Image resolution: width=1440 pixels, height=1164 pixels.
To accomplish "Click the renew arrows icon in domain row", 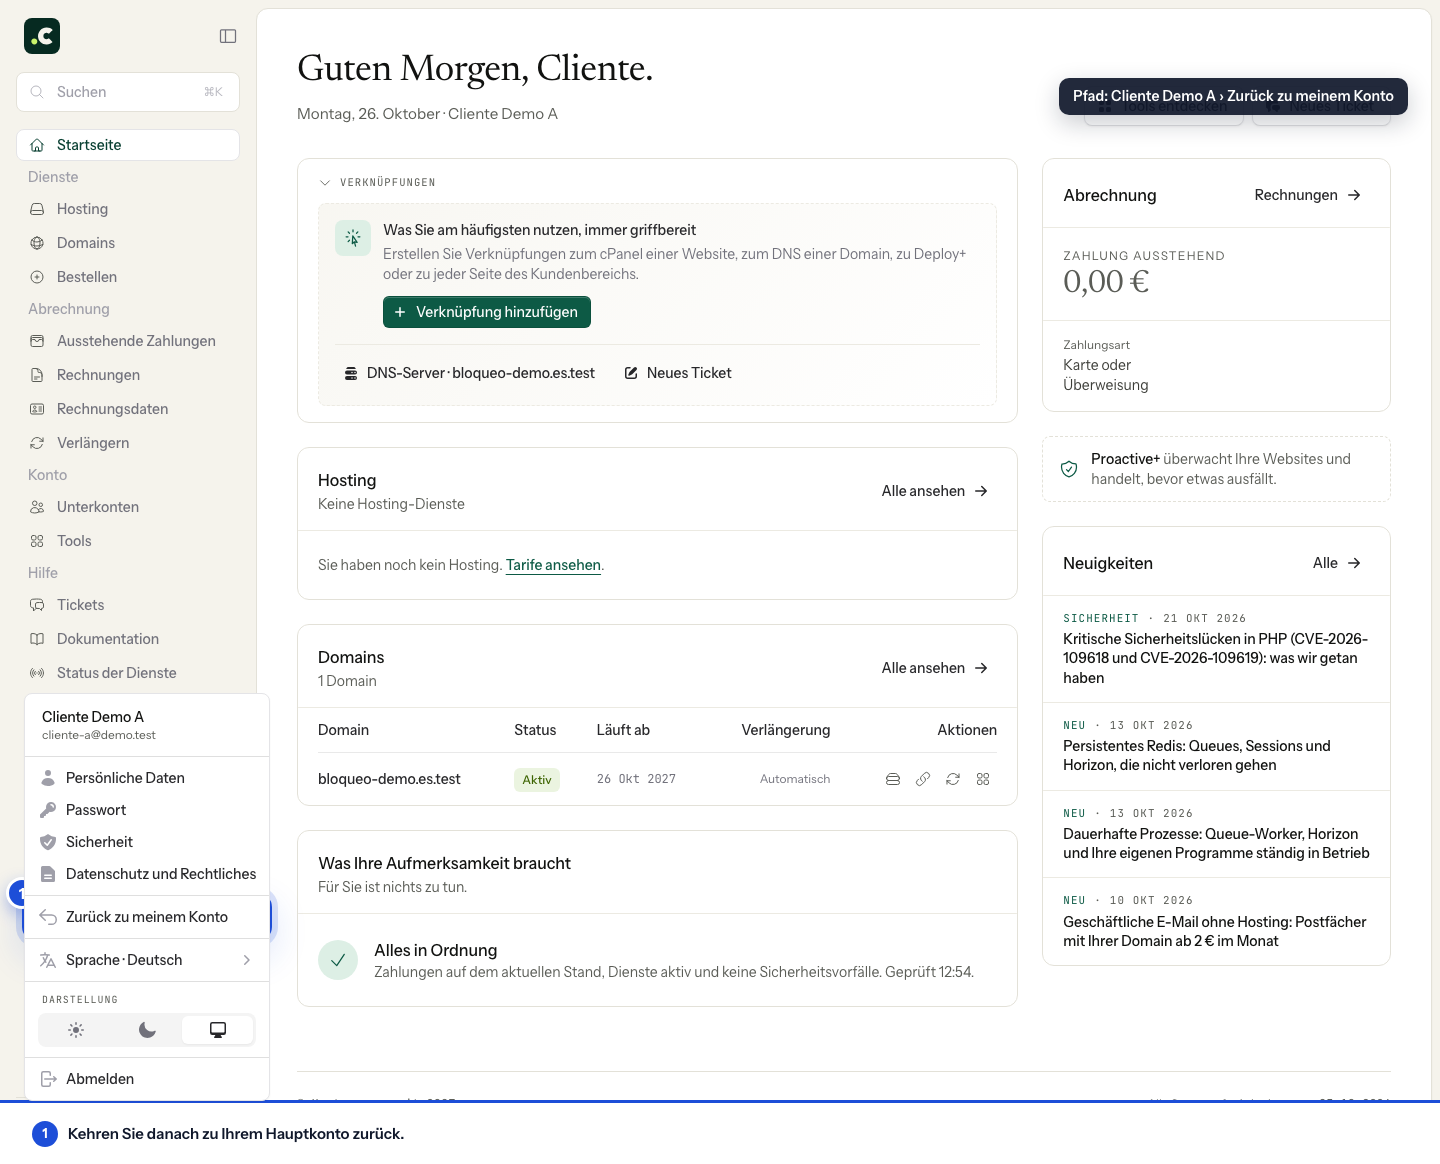I will (953, 779).
